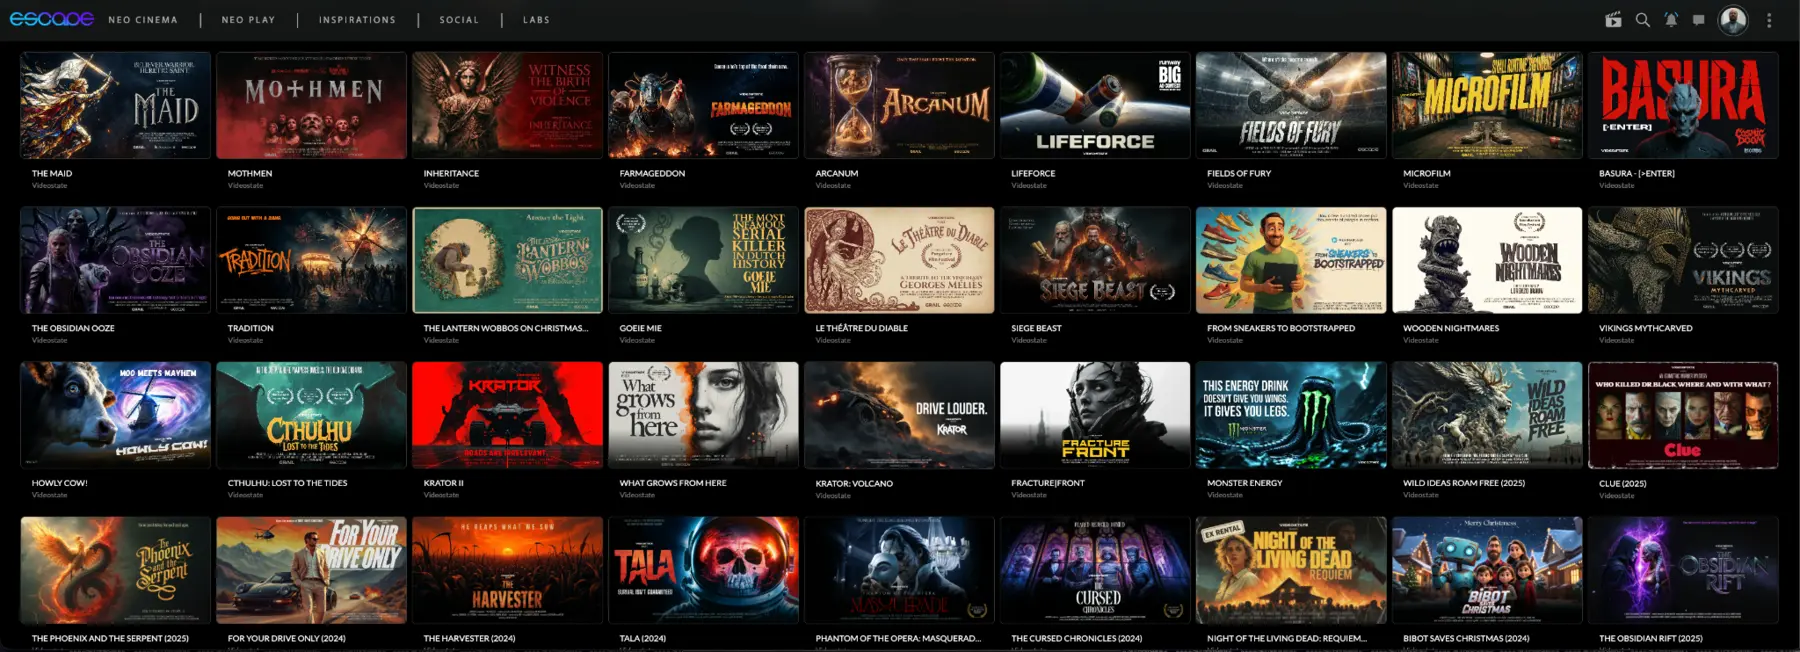Image resolution: width=1800 pixels, height=652 pixels.
Task: Open the Labs menu item
Action: (x=536, y=20)
